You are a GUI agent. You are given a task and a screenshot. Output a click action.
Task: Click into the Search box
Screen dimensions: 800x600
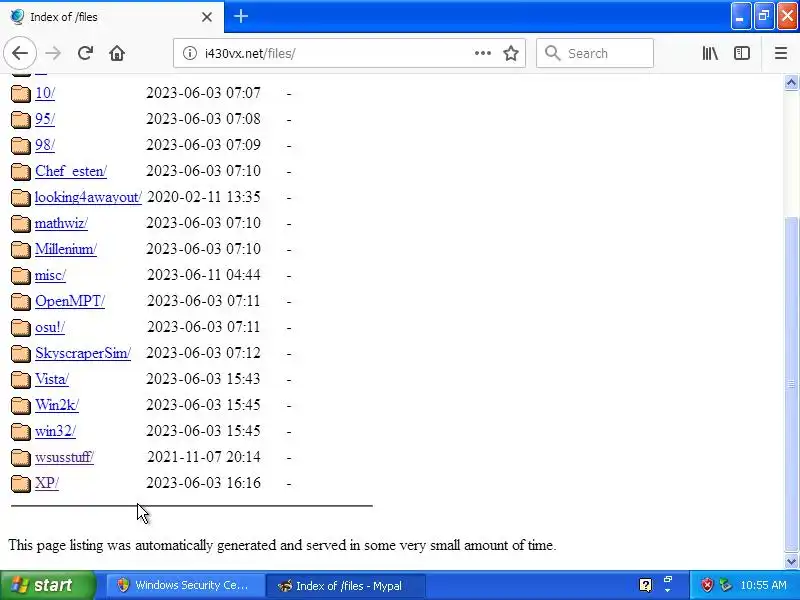tap(595, 53)
